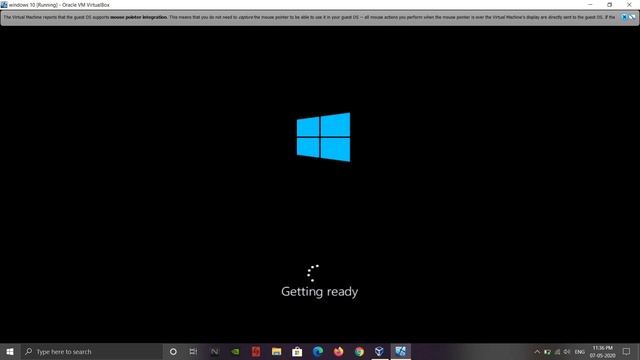This screenshot has width=640, height=360.
Task: Minimize the VirtualBox VM window
Action: [x=590, y=4]
